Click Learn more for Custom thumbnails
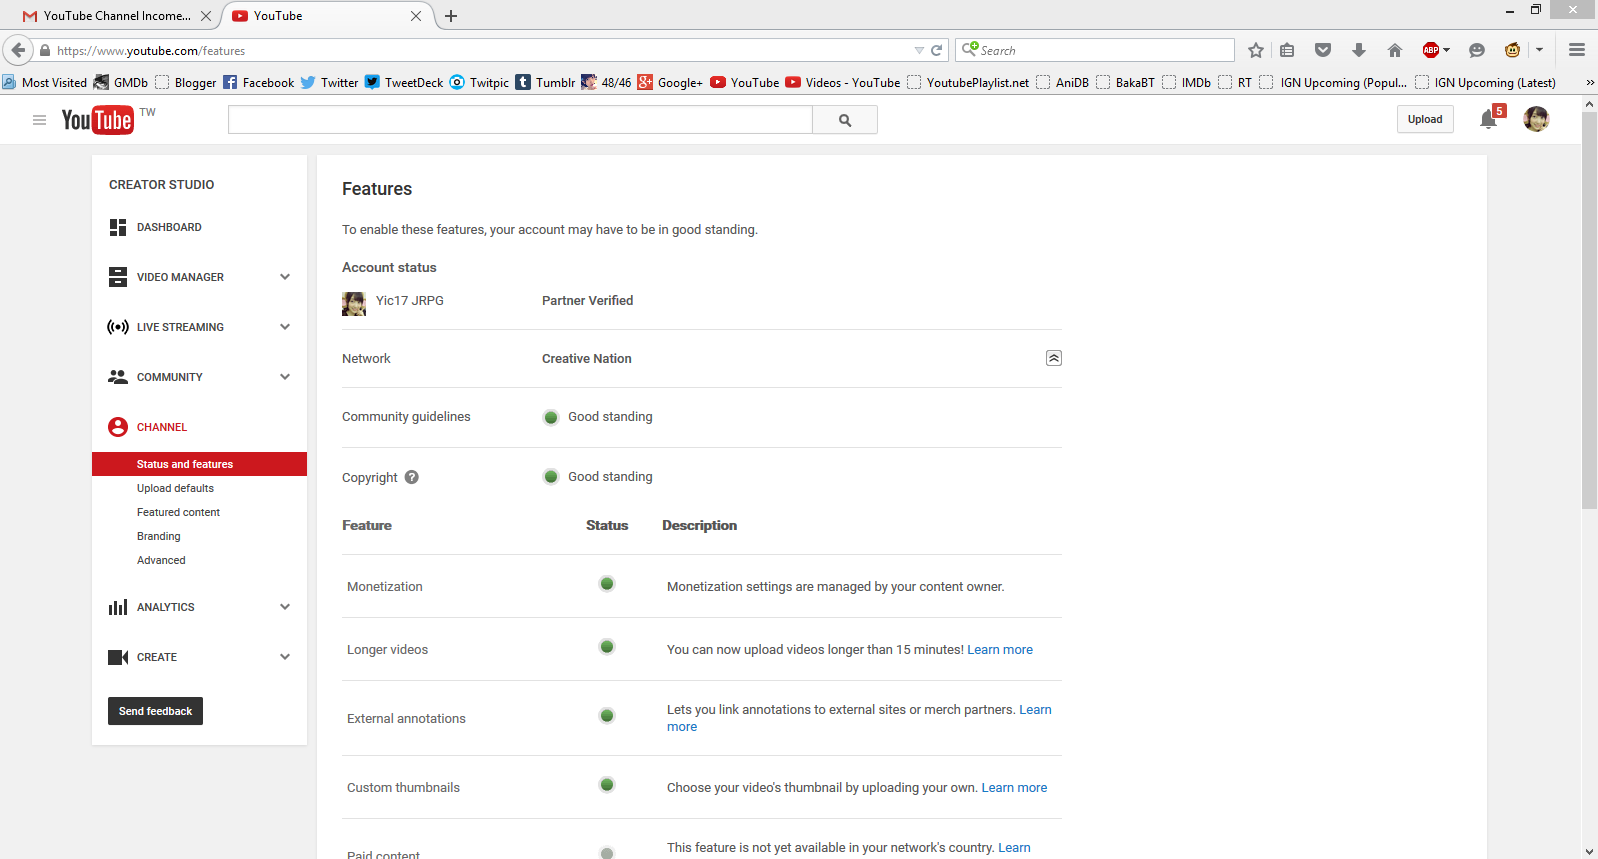Image resolution: width=1598 pixels, height=859 pixels. [x=1014, y=788]
